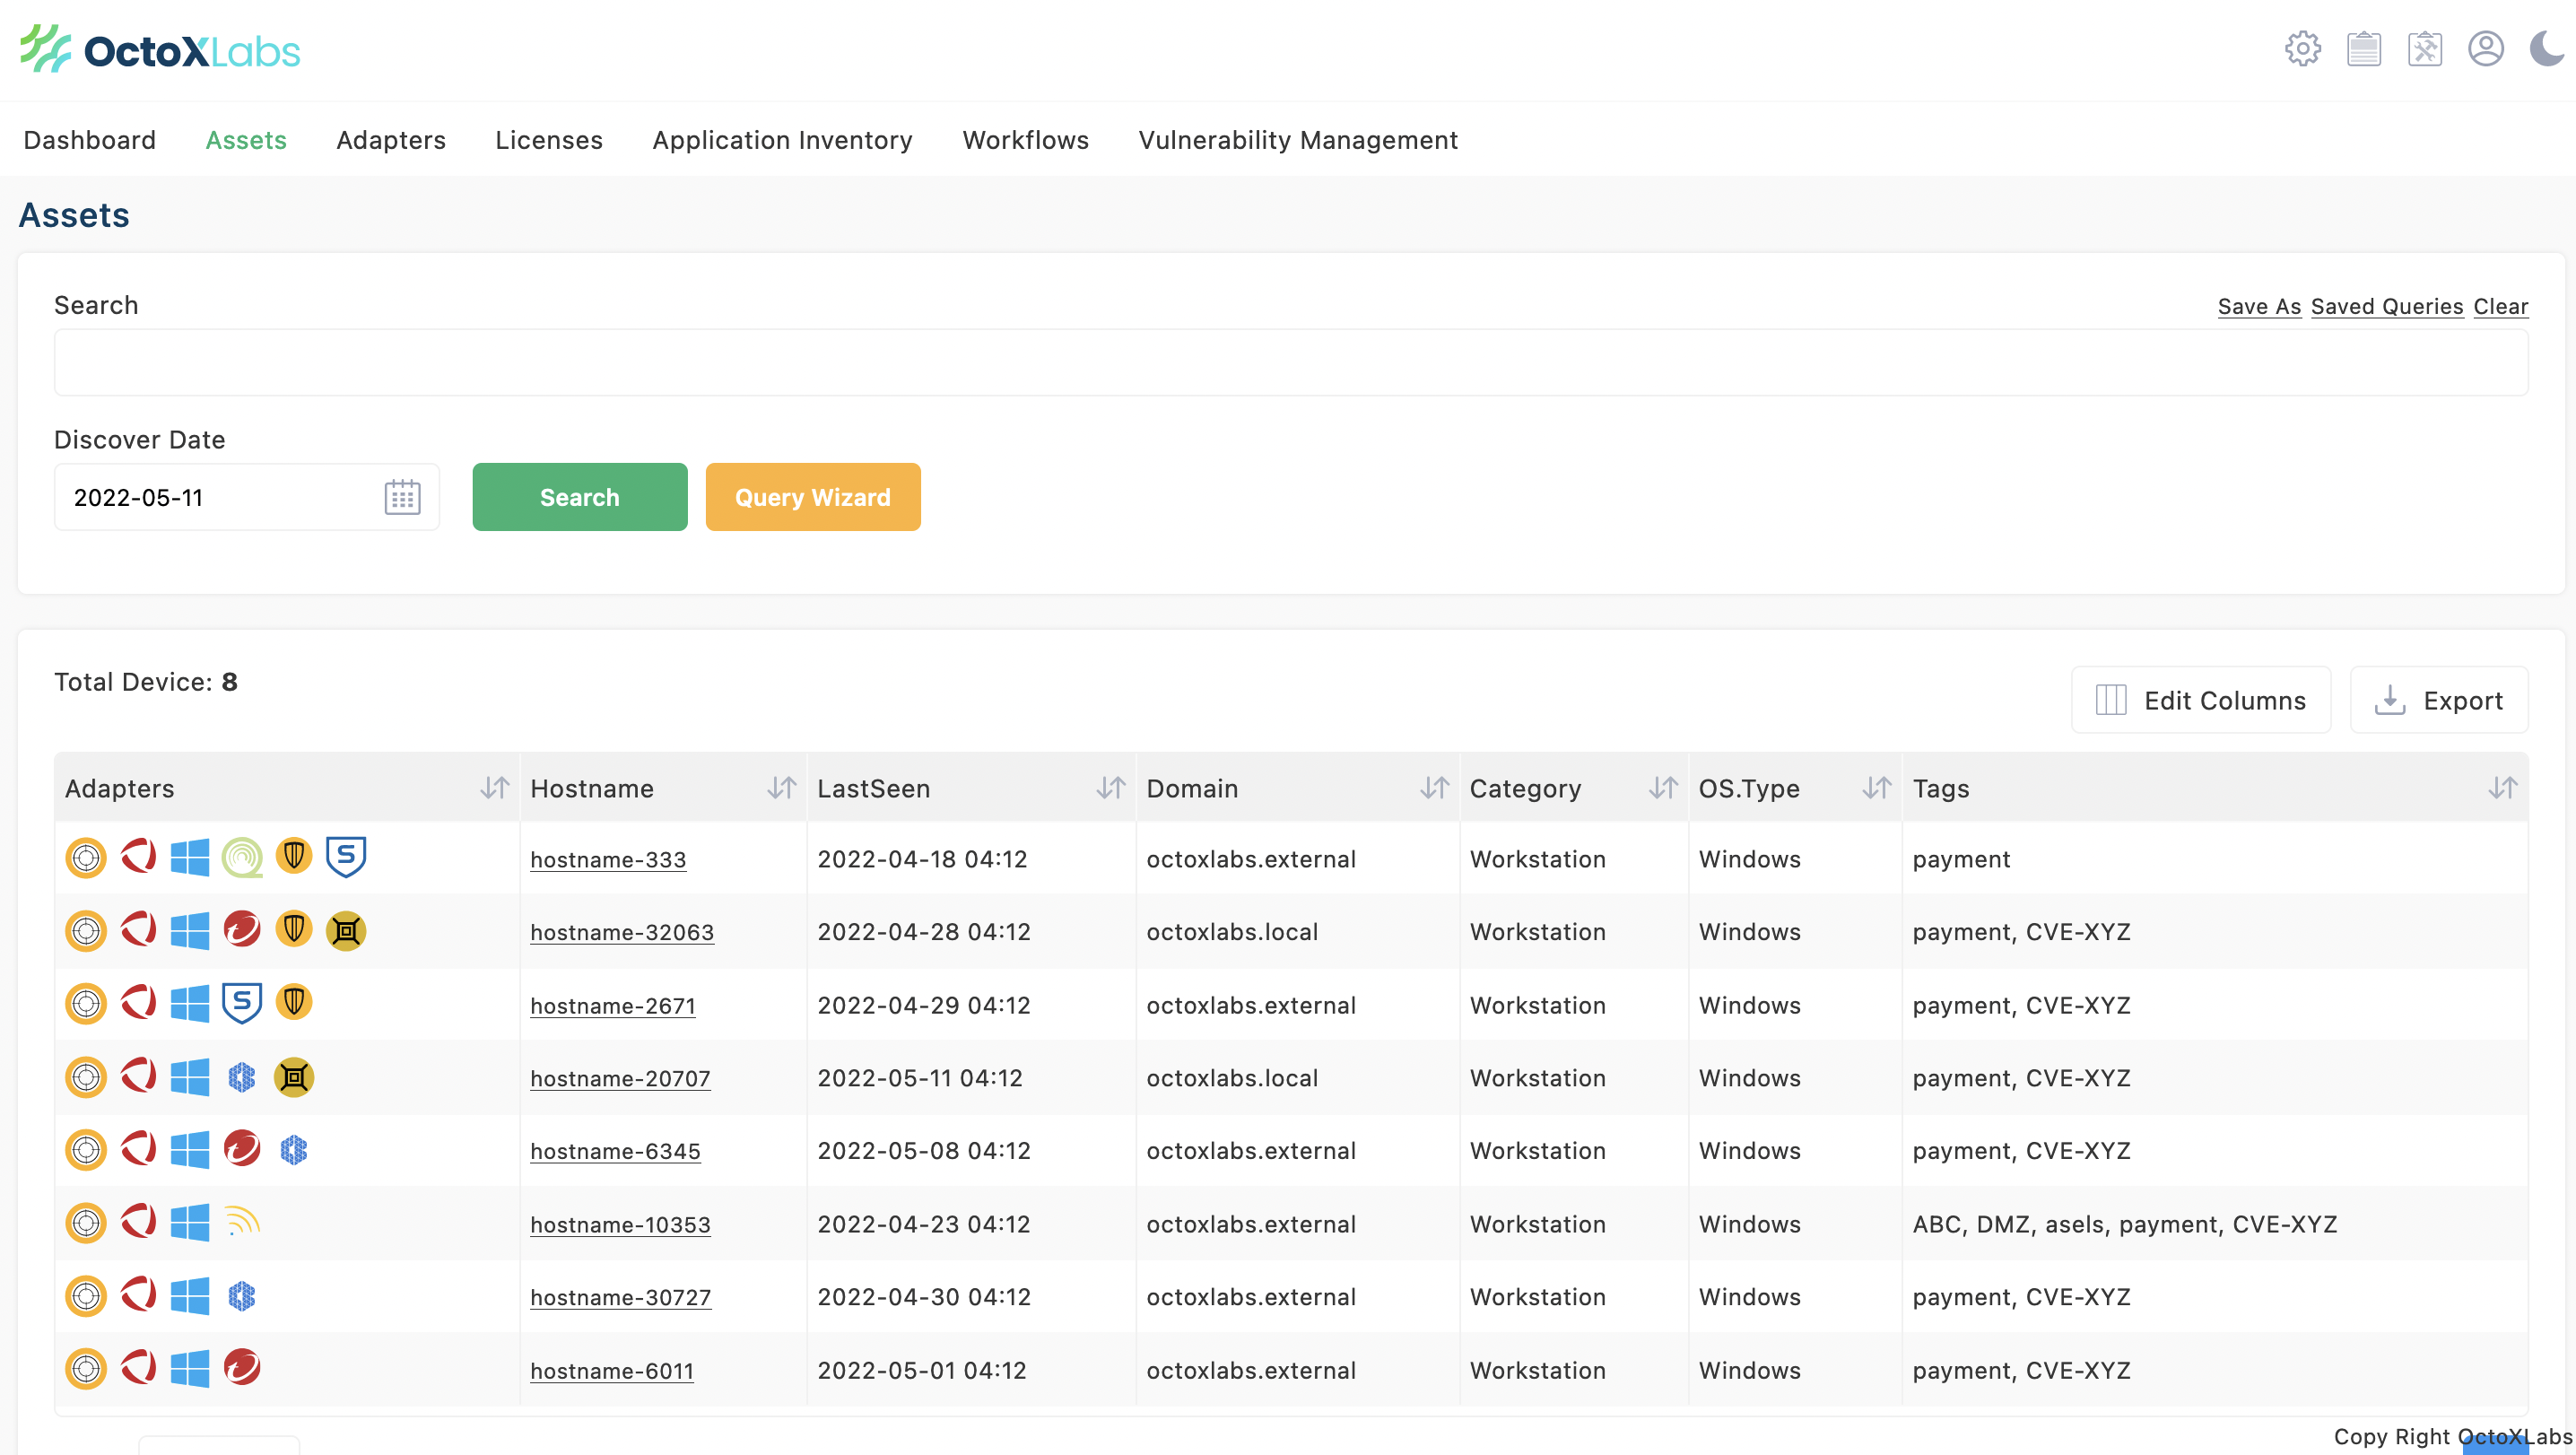Open the Query Wizard
Viewport: 2576px width, 1455px height.
pos(813,497)
